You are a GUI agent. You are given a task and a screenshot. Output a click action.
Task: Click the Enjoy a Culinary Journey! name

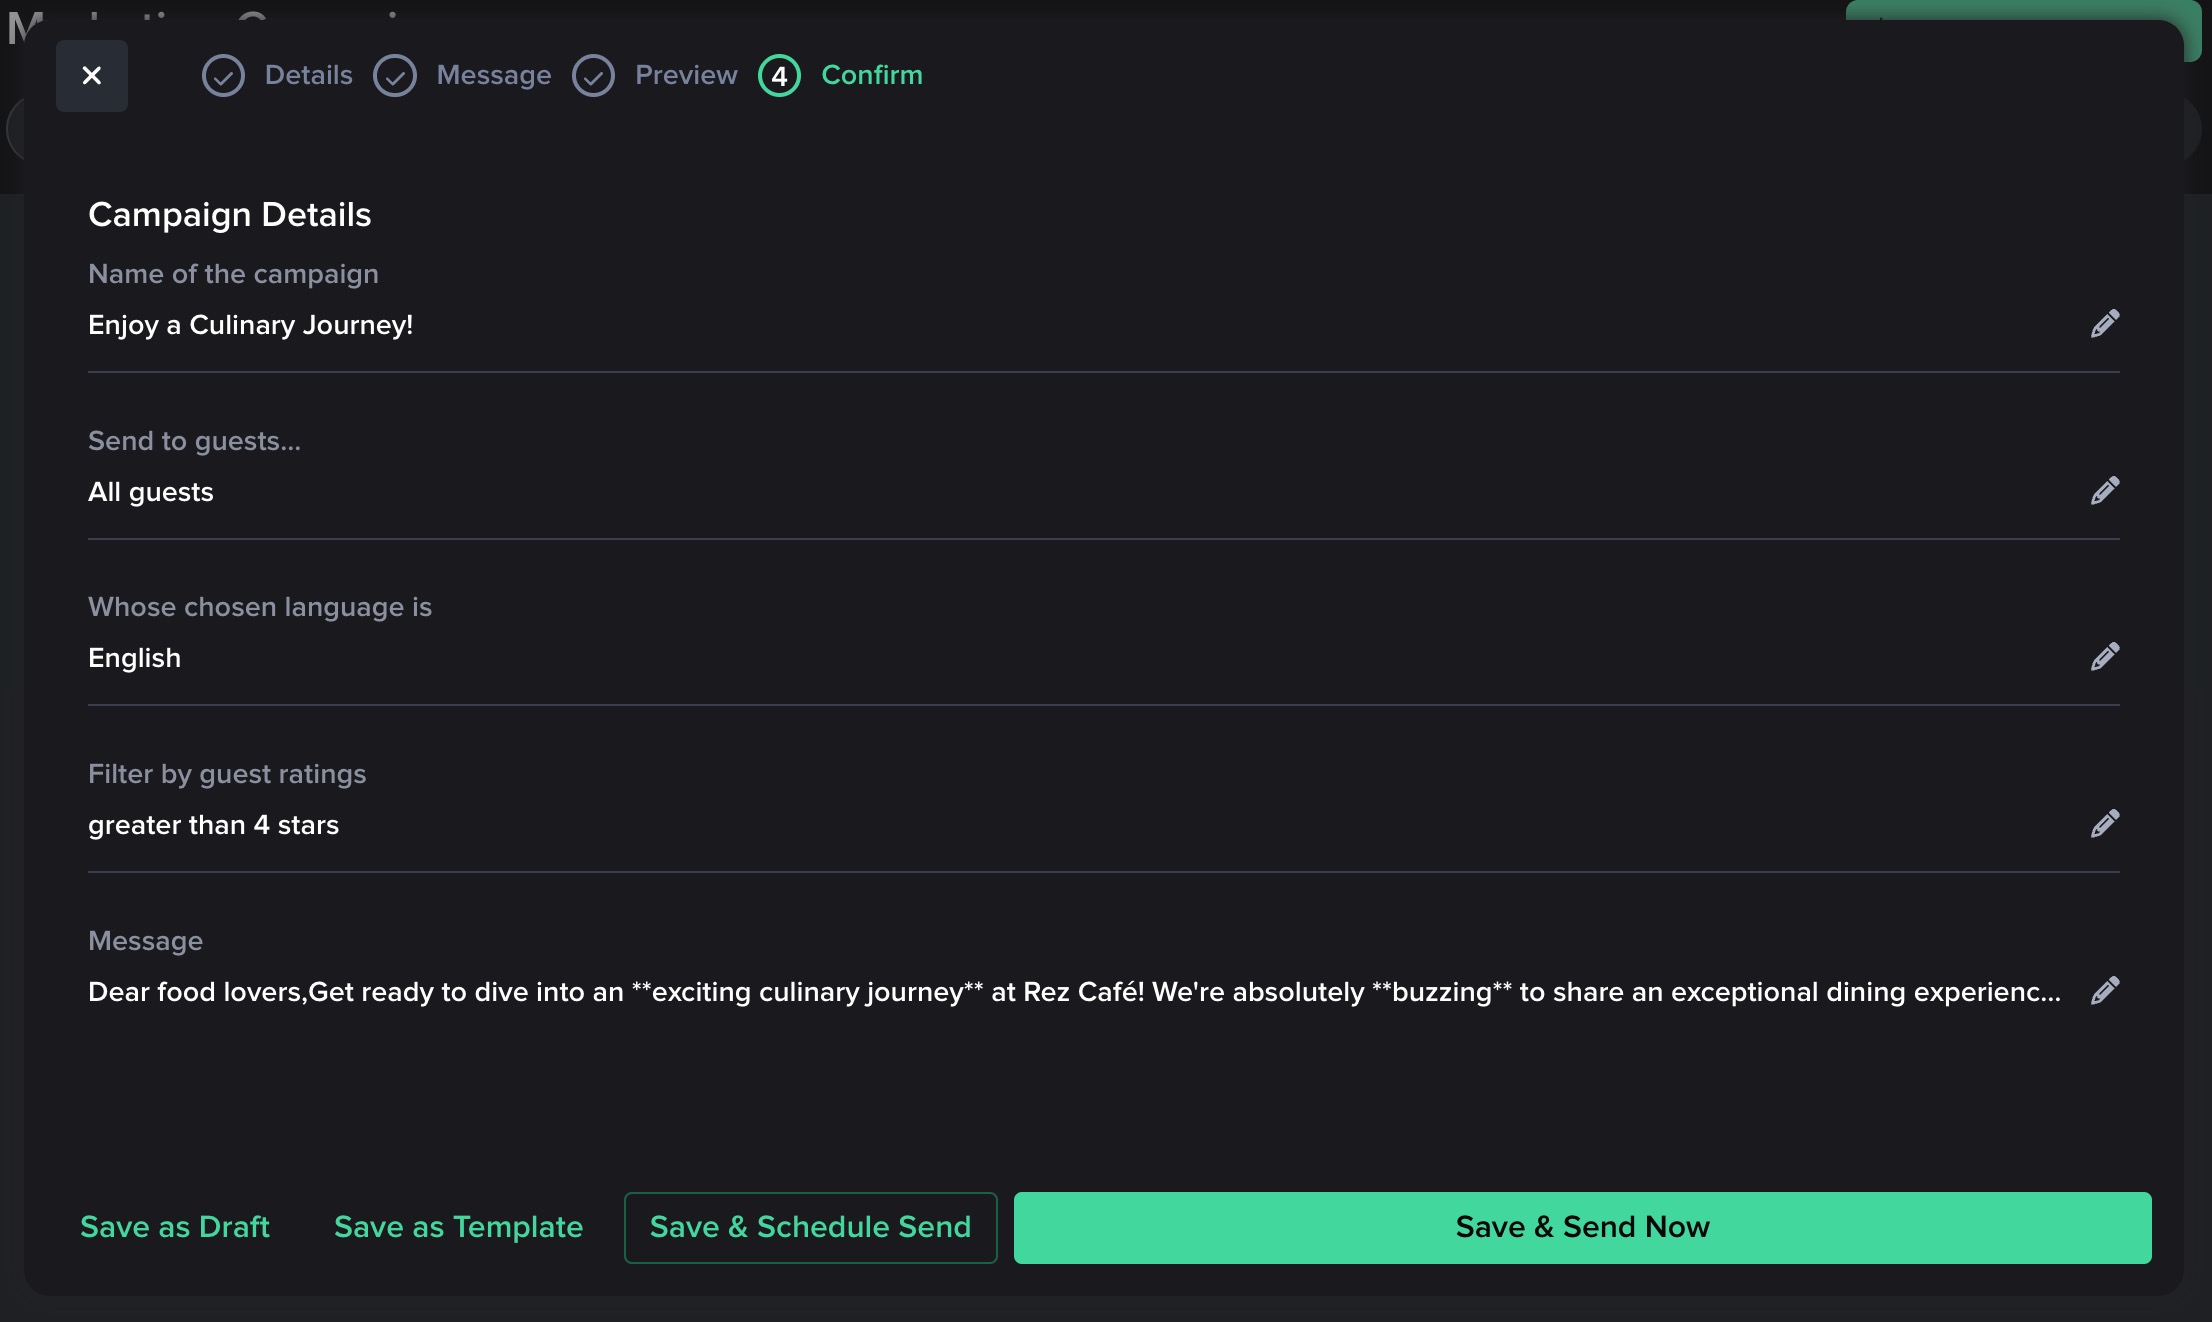pos(250,325)
